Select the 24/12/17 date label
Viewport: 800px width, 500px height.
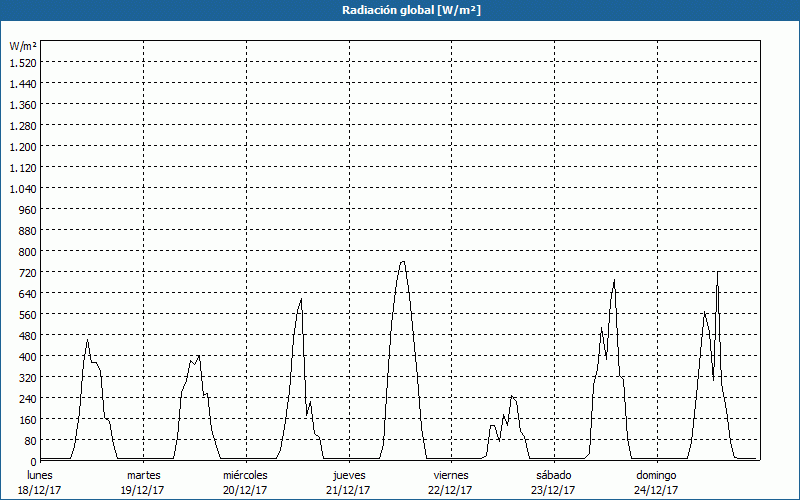pos(656,490)
